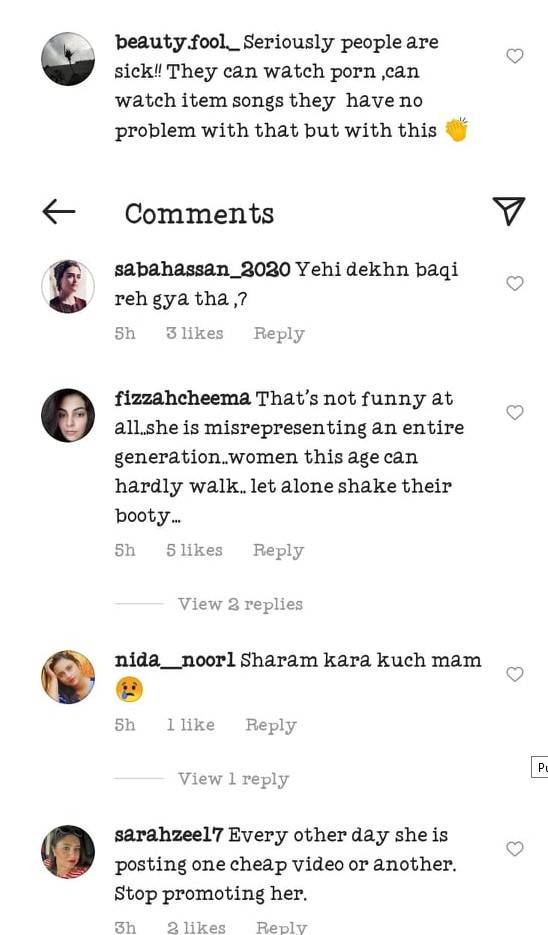
Task: Tap the paper plane share icon
Action: click(x=509, y=210)
